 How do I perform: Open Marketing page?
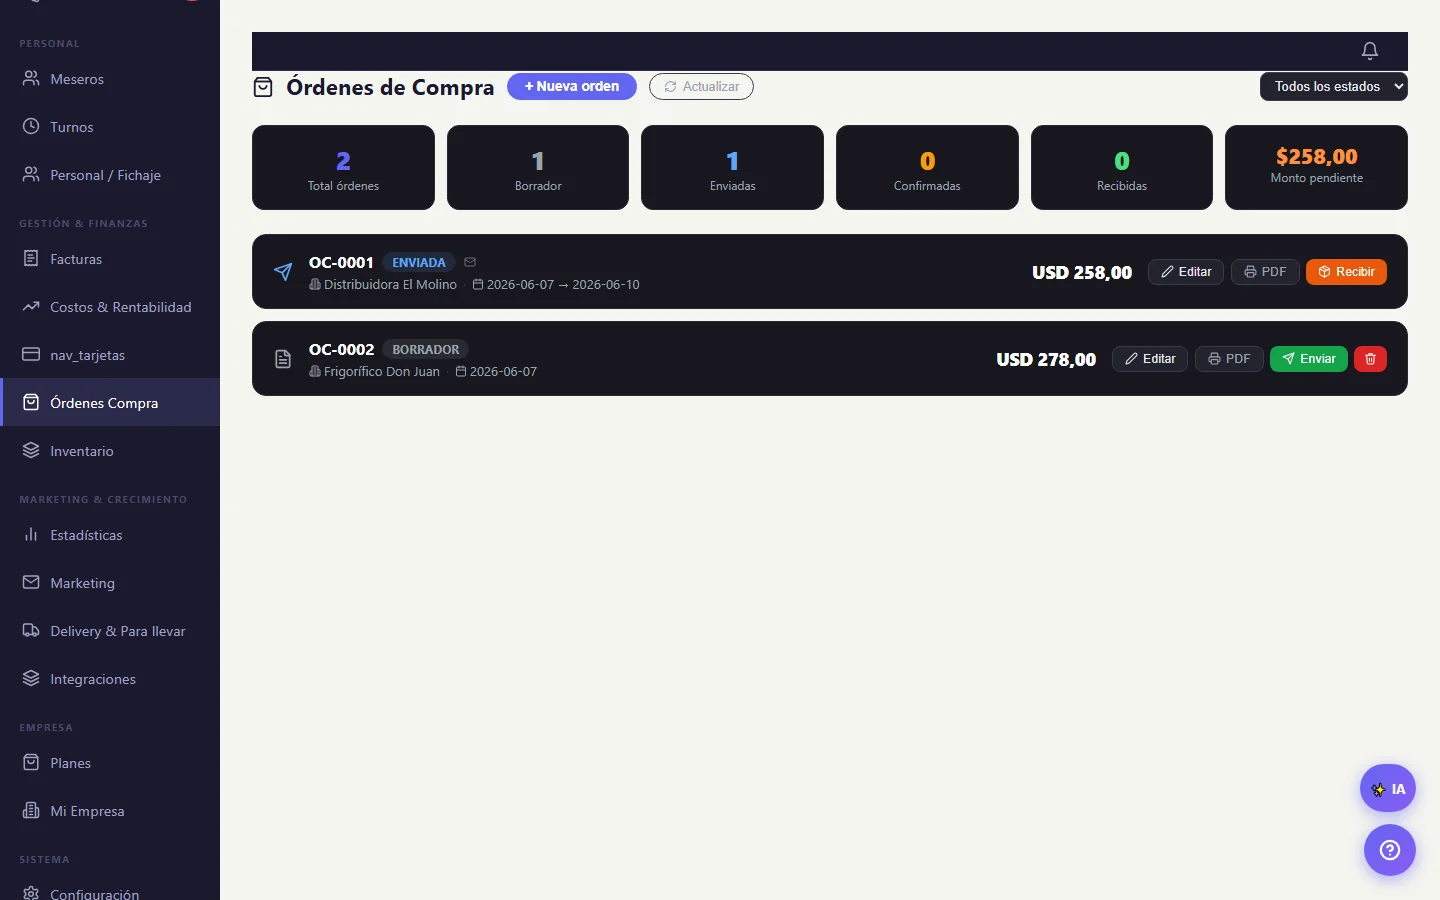110,583
